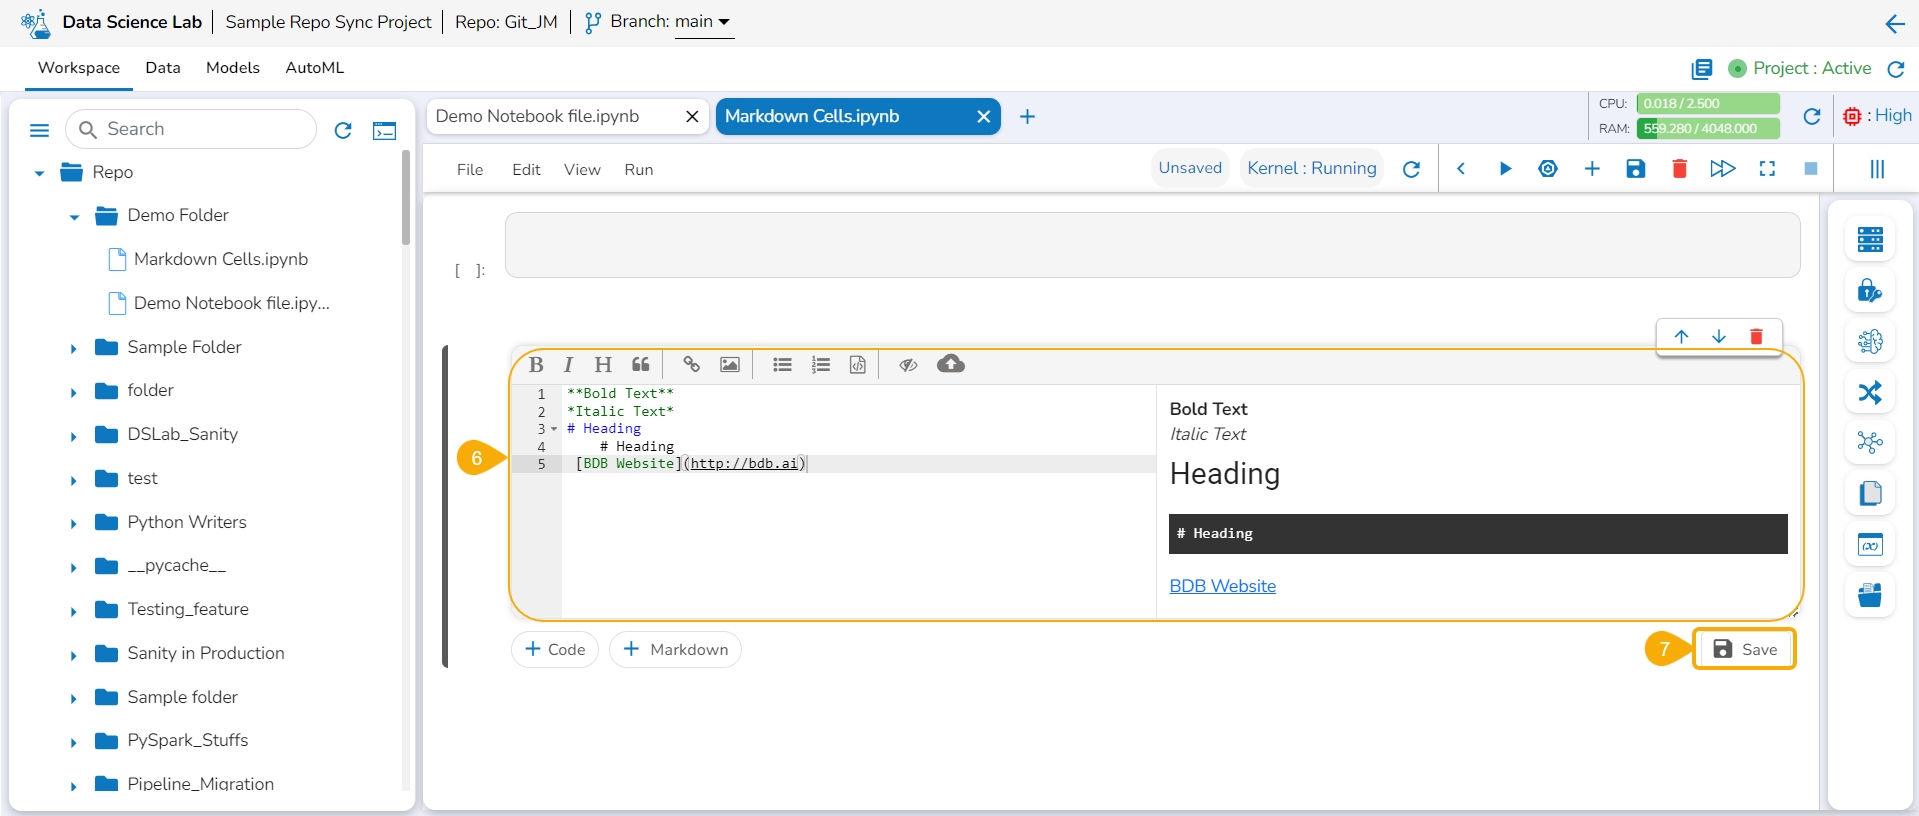Insert a link using the markdown link icon
1919x816 pixels.
click(x=691, y=365)
